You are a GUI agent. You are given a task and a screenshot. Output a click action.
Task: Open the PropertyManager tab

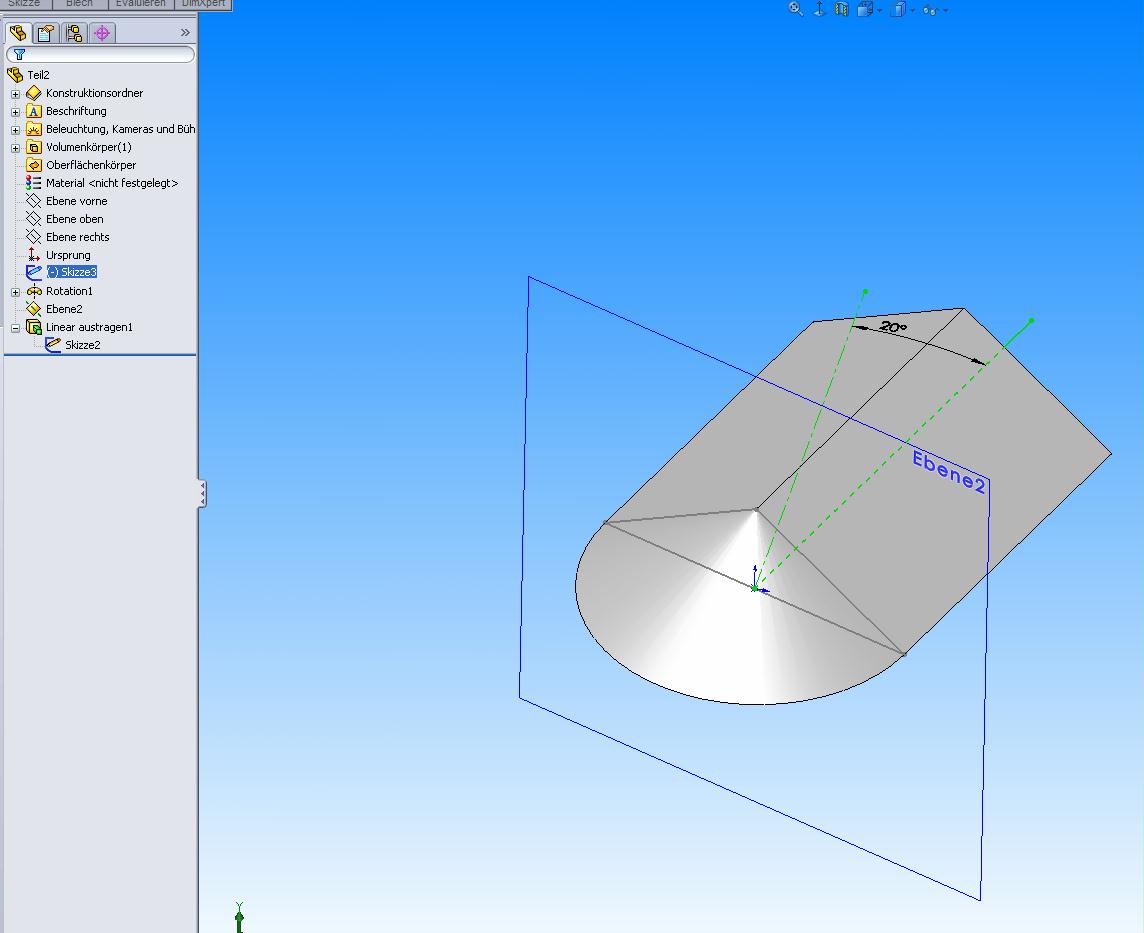click(46, 33)
